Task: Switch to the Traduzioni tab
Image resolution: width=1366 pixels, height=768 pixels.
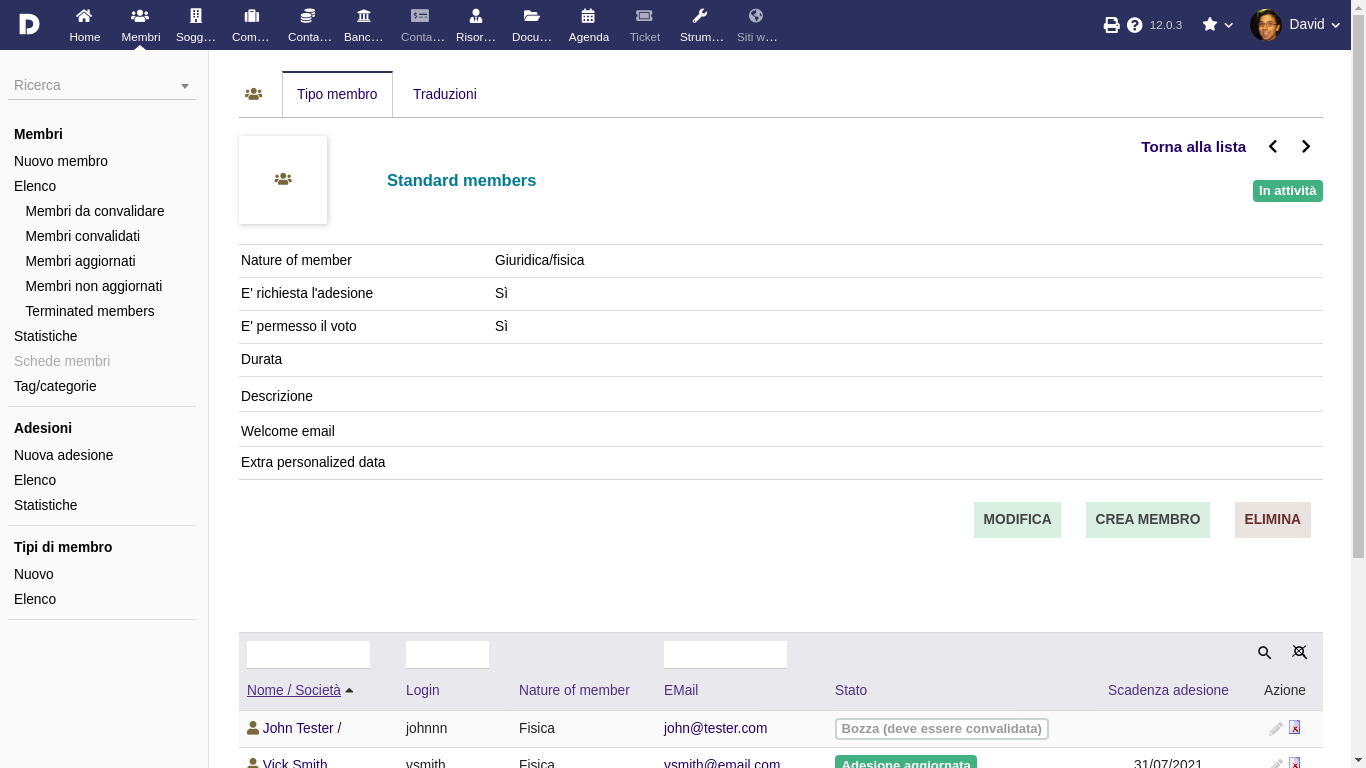Action: tap(445, 94)
